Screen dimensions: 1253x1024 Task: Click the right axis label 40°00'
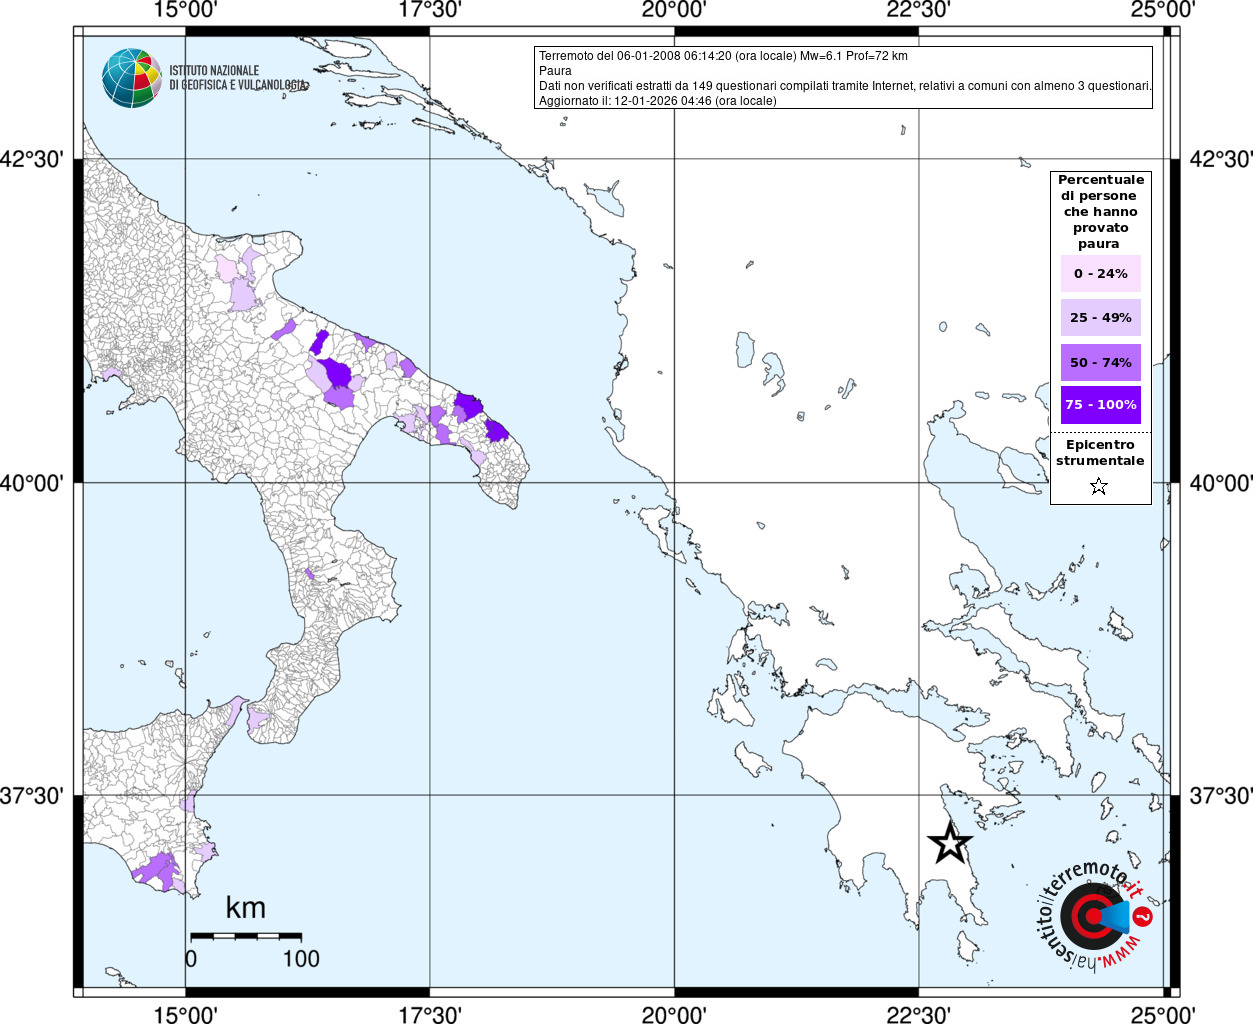click(x=1220, y=483)
